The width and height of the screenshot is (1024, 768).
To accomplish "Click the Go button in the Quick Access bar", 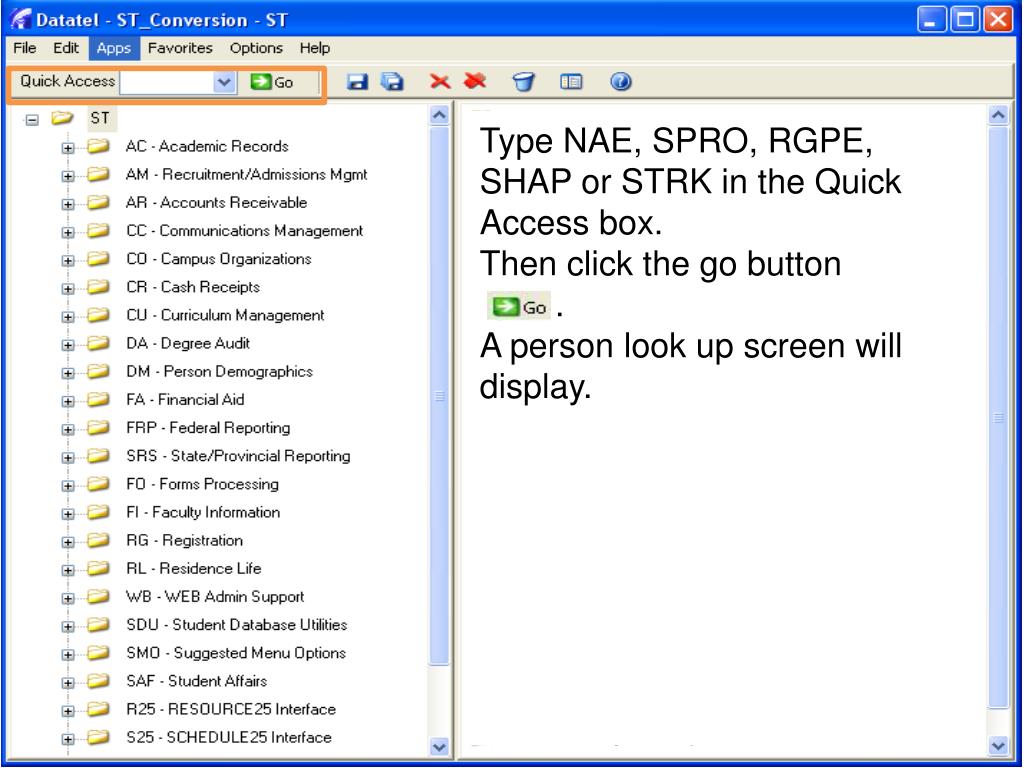I will tap(272, 82).
